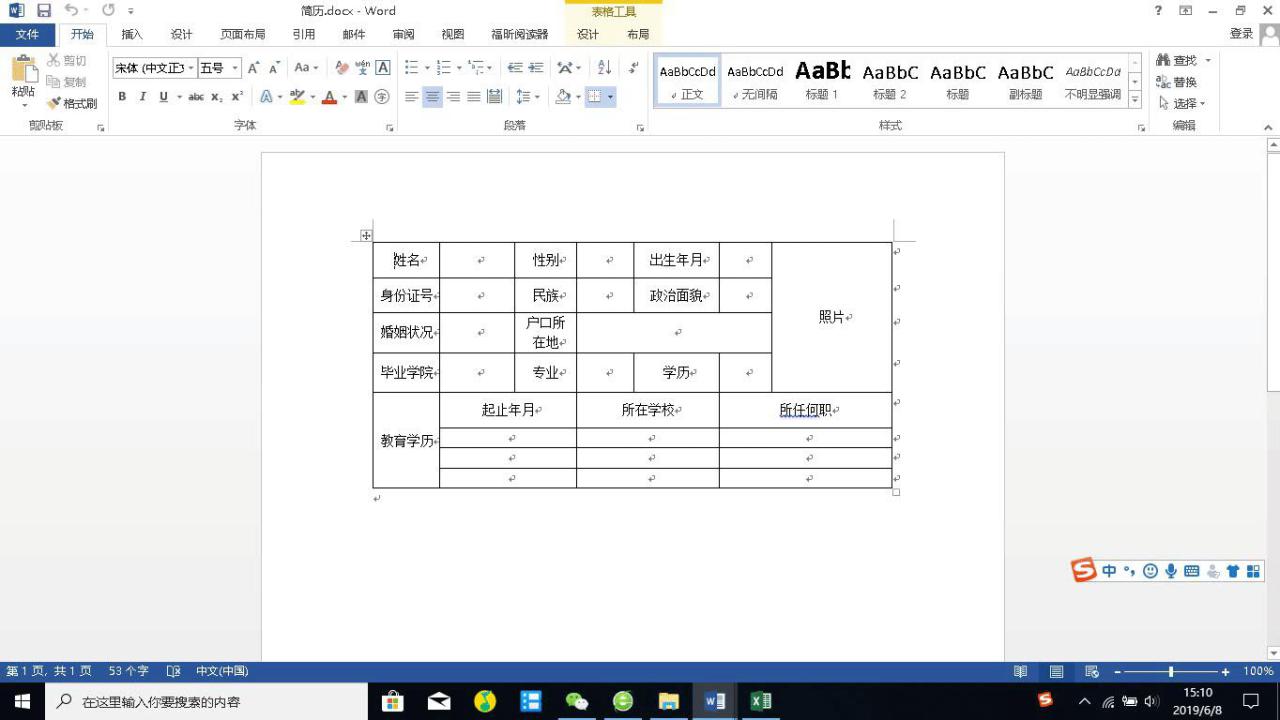Screen dimensions: 1280x720
Task: Toggle Bold formatting
Action: pyautogui.click(x=122, y=97)
